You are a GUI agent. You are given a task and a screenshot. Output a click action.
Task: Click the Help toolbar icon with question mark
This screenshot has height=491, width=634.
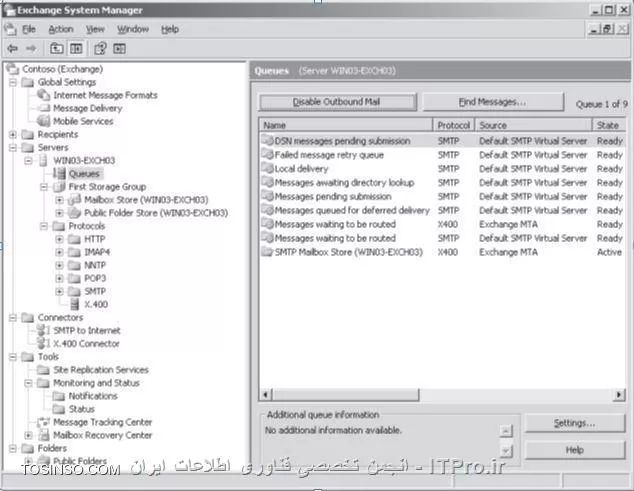point(100,49)
